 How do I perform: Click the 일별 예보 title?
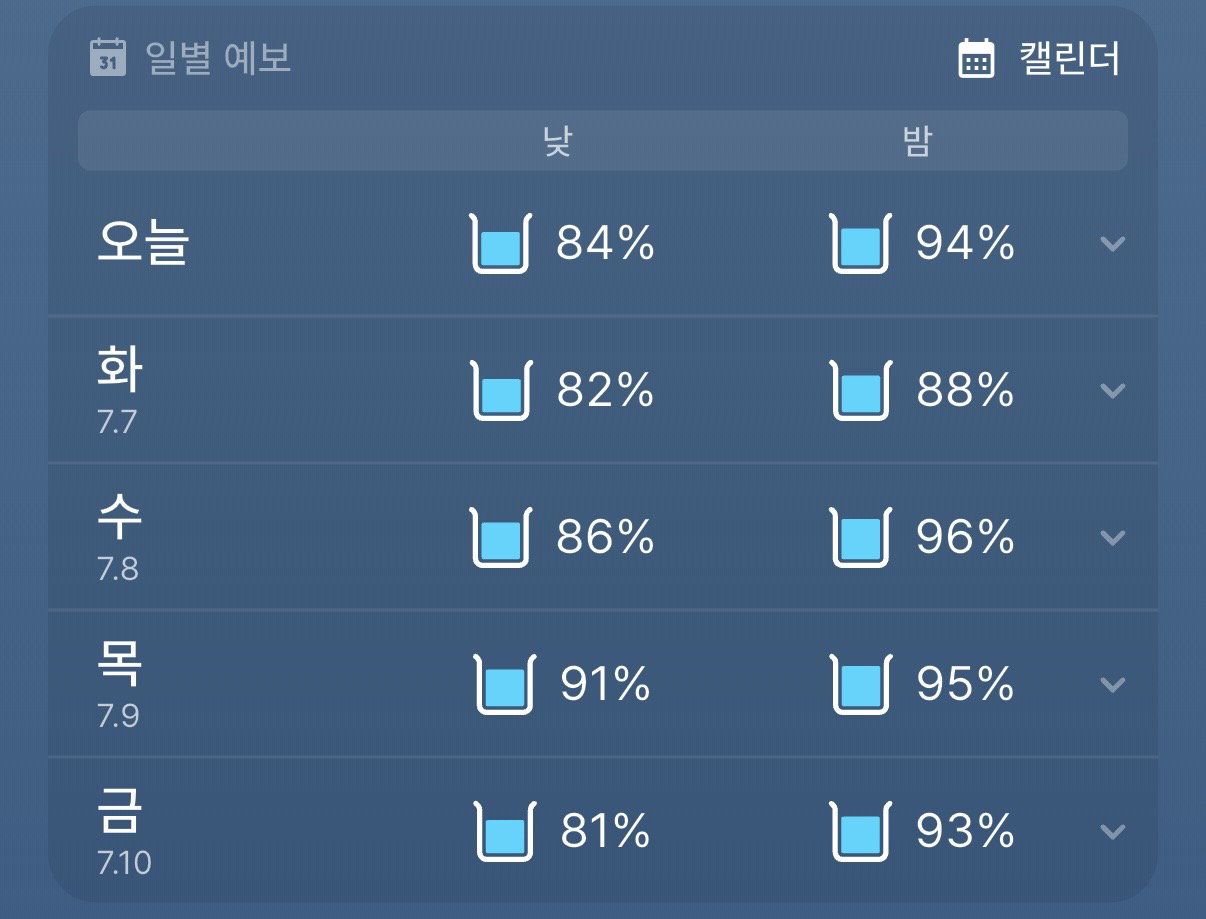(x=219, y=58)
